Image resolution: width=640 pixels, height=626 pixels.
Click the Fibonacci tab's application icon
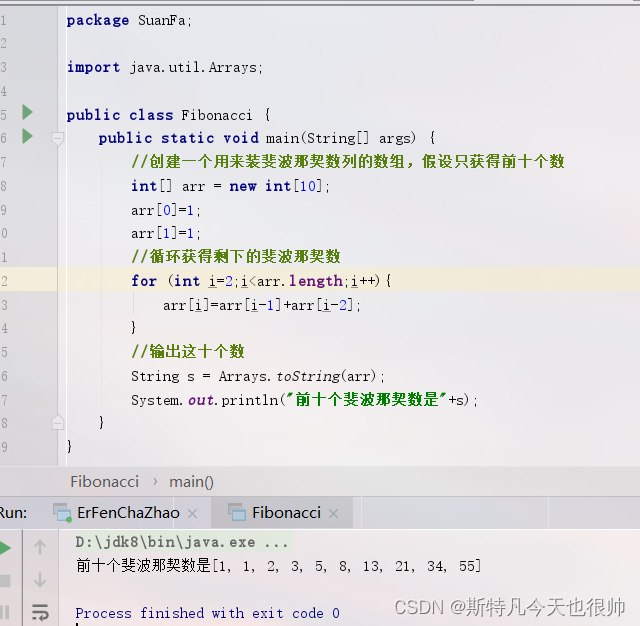click(237, 513)
